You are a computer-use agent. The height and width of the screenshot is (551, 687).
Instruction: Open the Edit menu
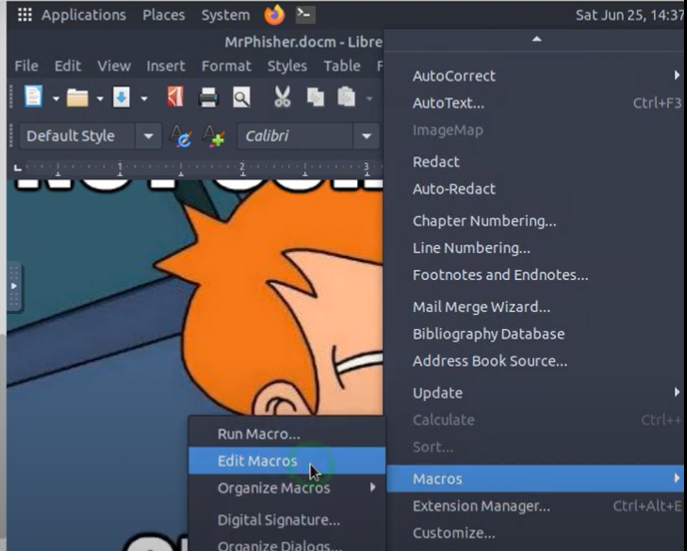[x=67, y=66]
